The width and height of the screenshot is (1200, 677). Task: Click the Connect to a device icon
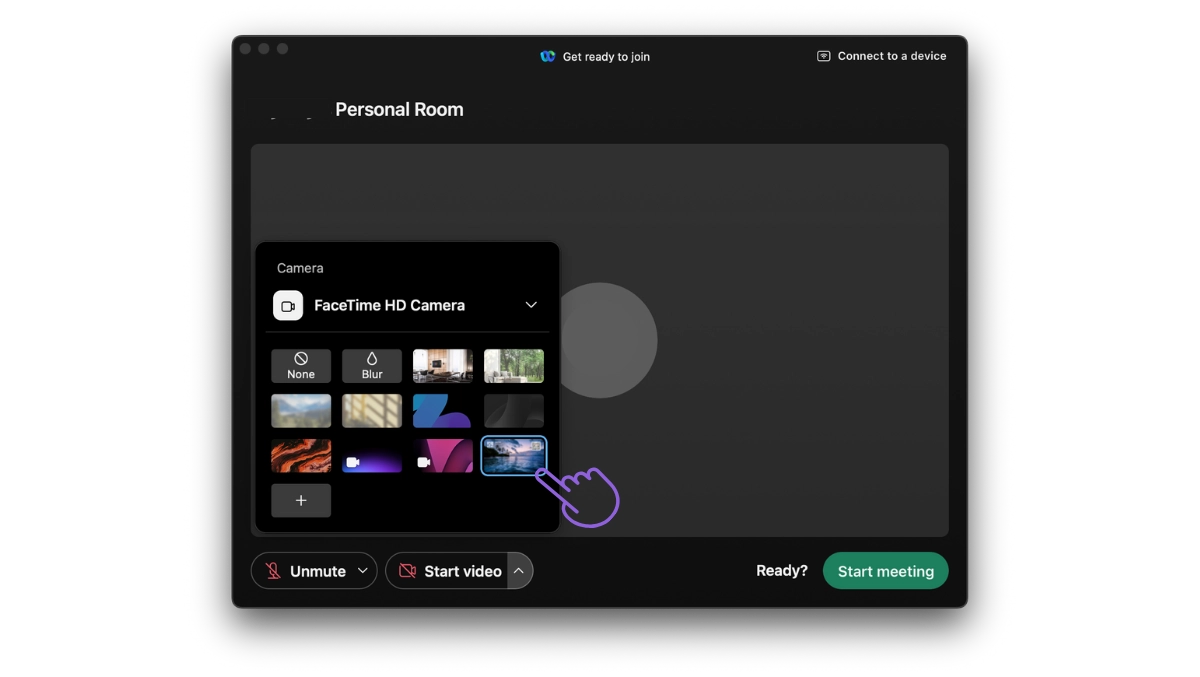pyautogui.click(x=822, y=56)
